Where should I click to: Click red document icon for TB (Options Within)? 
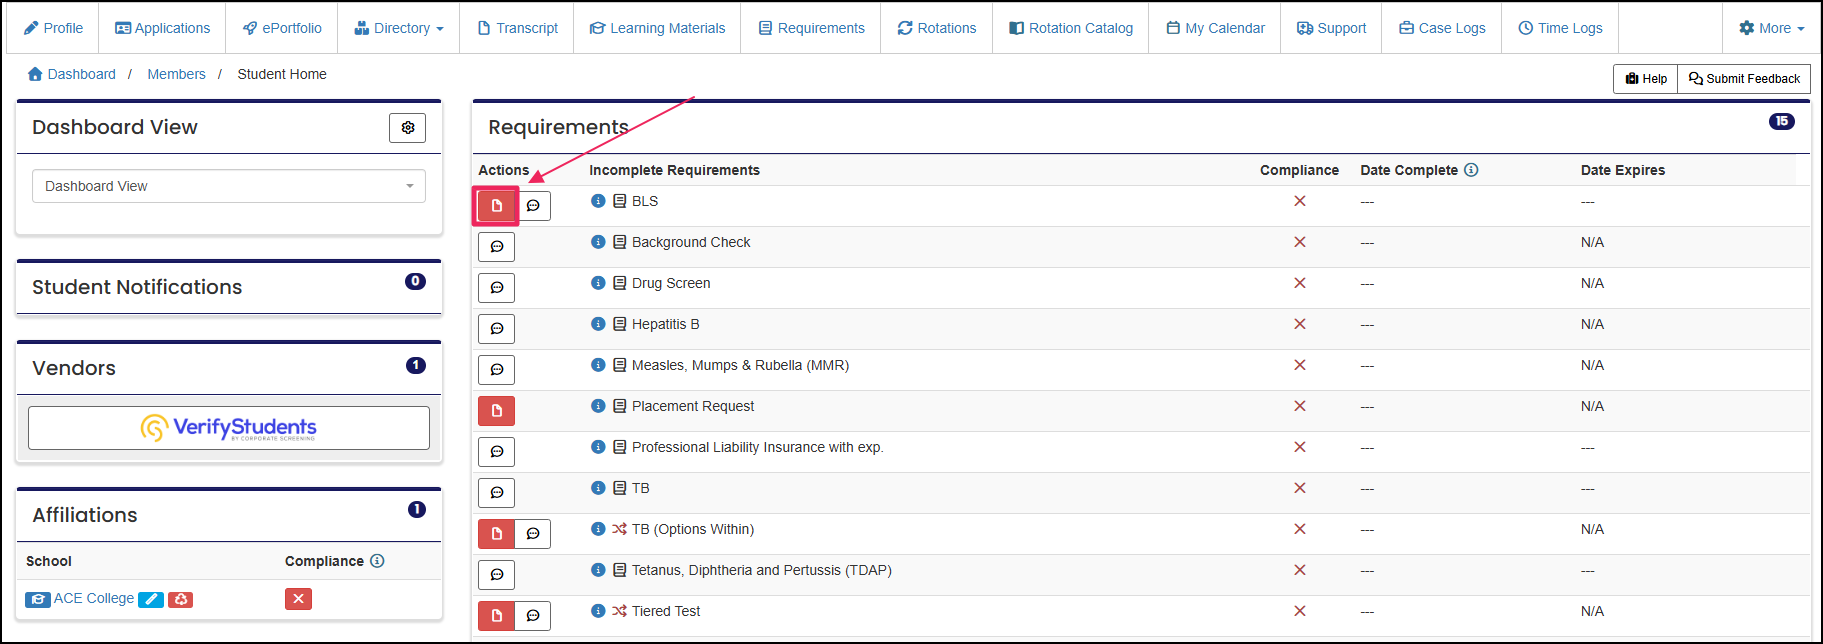click(496, 534)
